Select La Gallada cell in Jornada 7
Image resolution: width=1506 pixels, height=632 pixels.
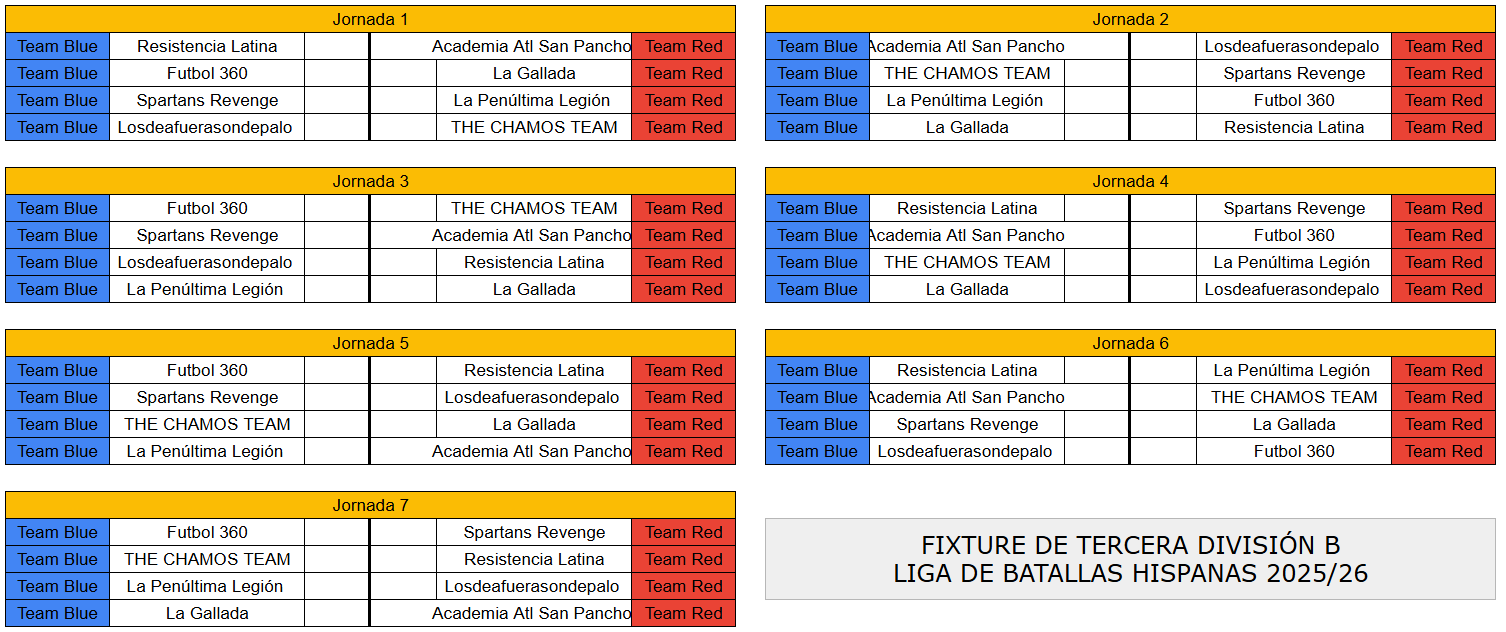[x=207, y=613]
